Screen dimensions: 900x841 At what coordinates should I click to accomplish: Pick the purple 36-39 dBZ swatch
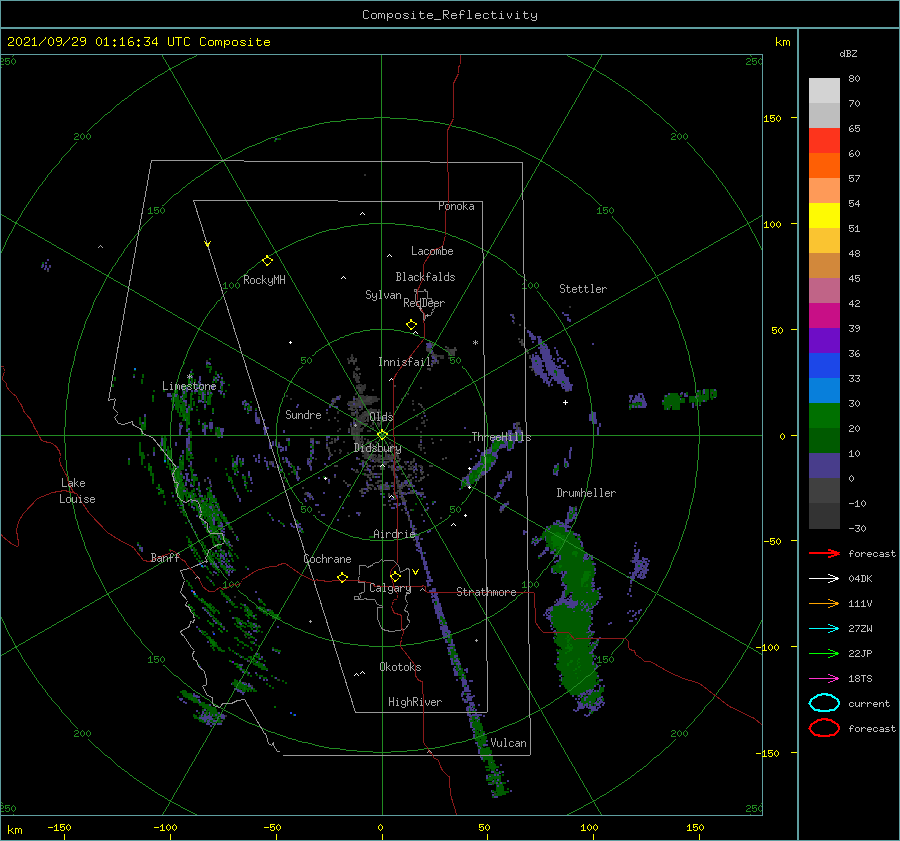(824, 340)
